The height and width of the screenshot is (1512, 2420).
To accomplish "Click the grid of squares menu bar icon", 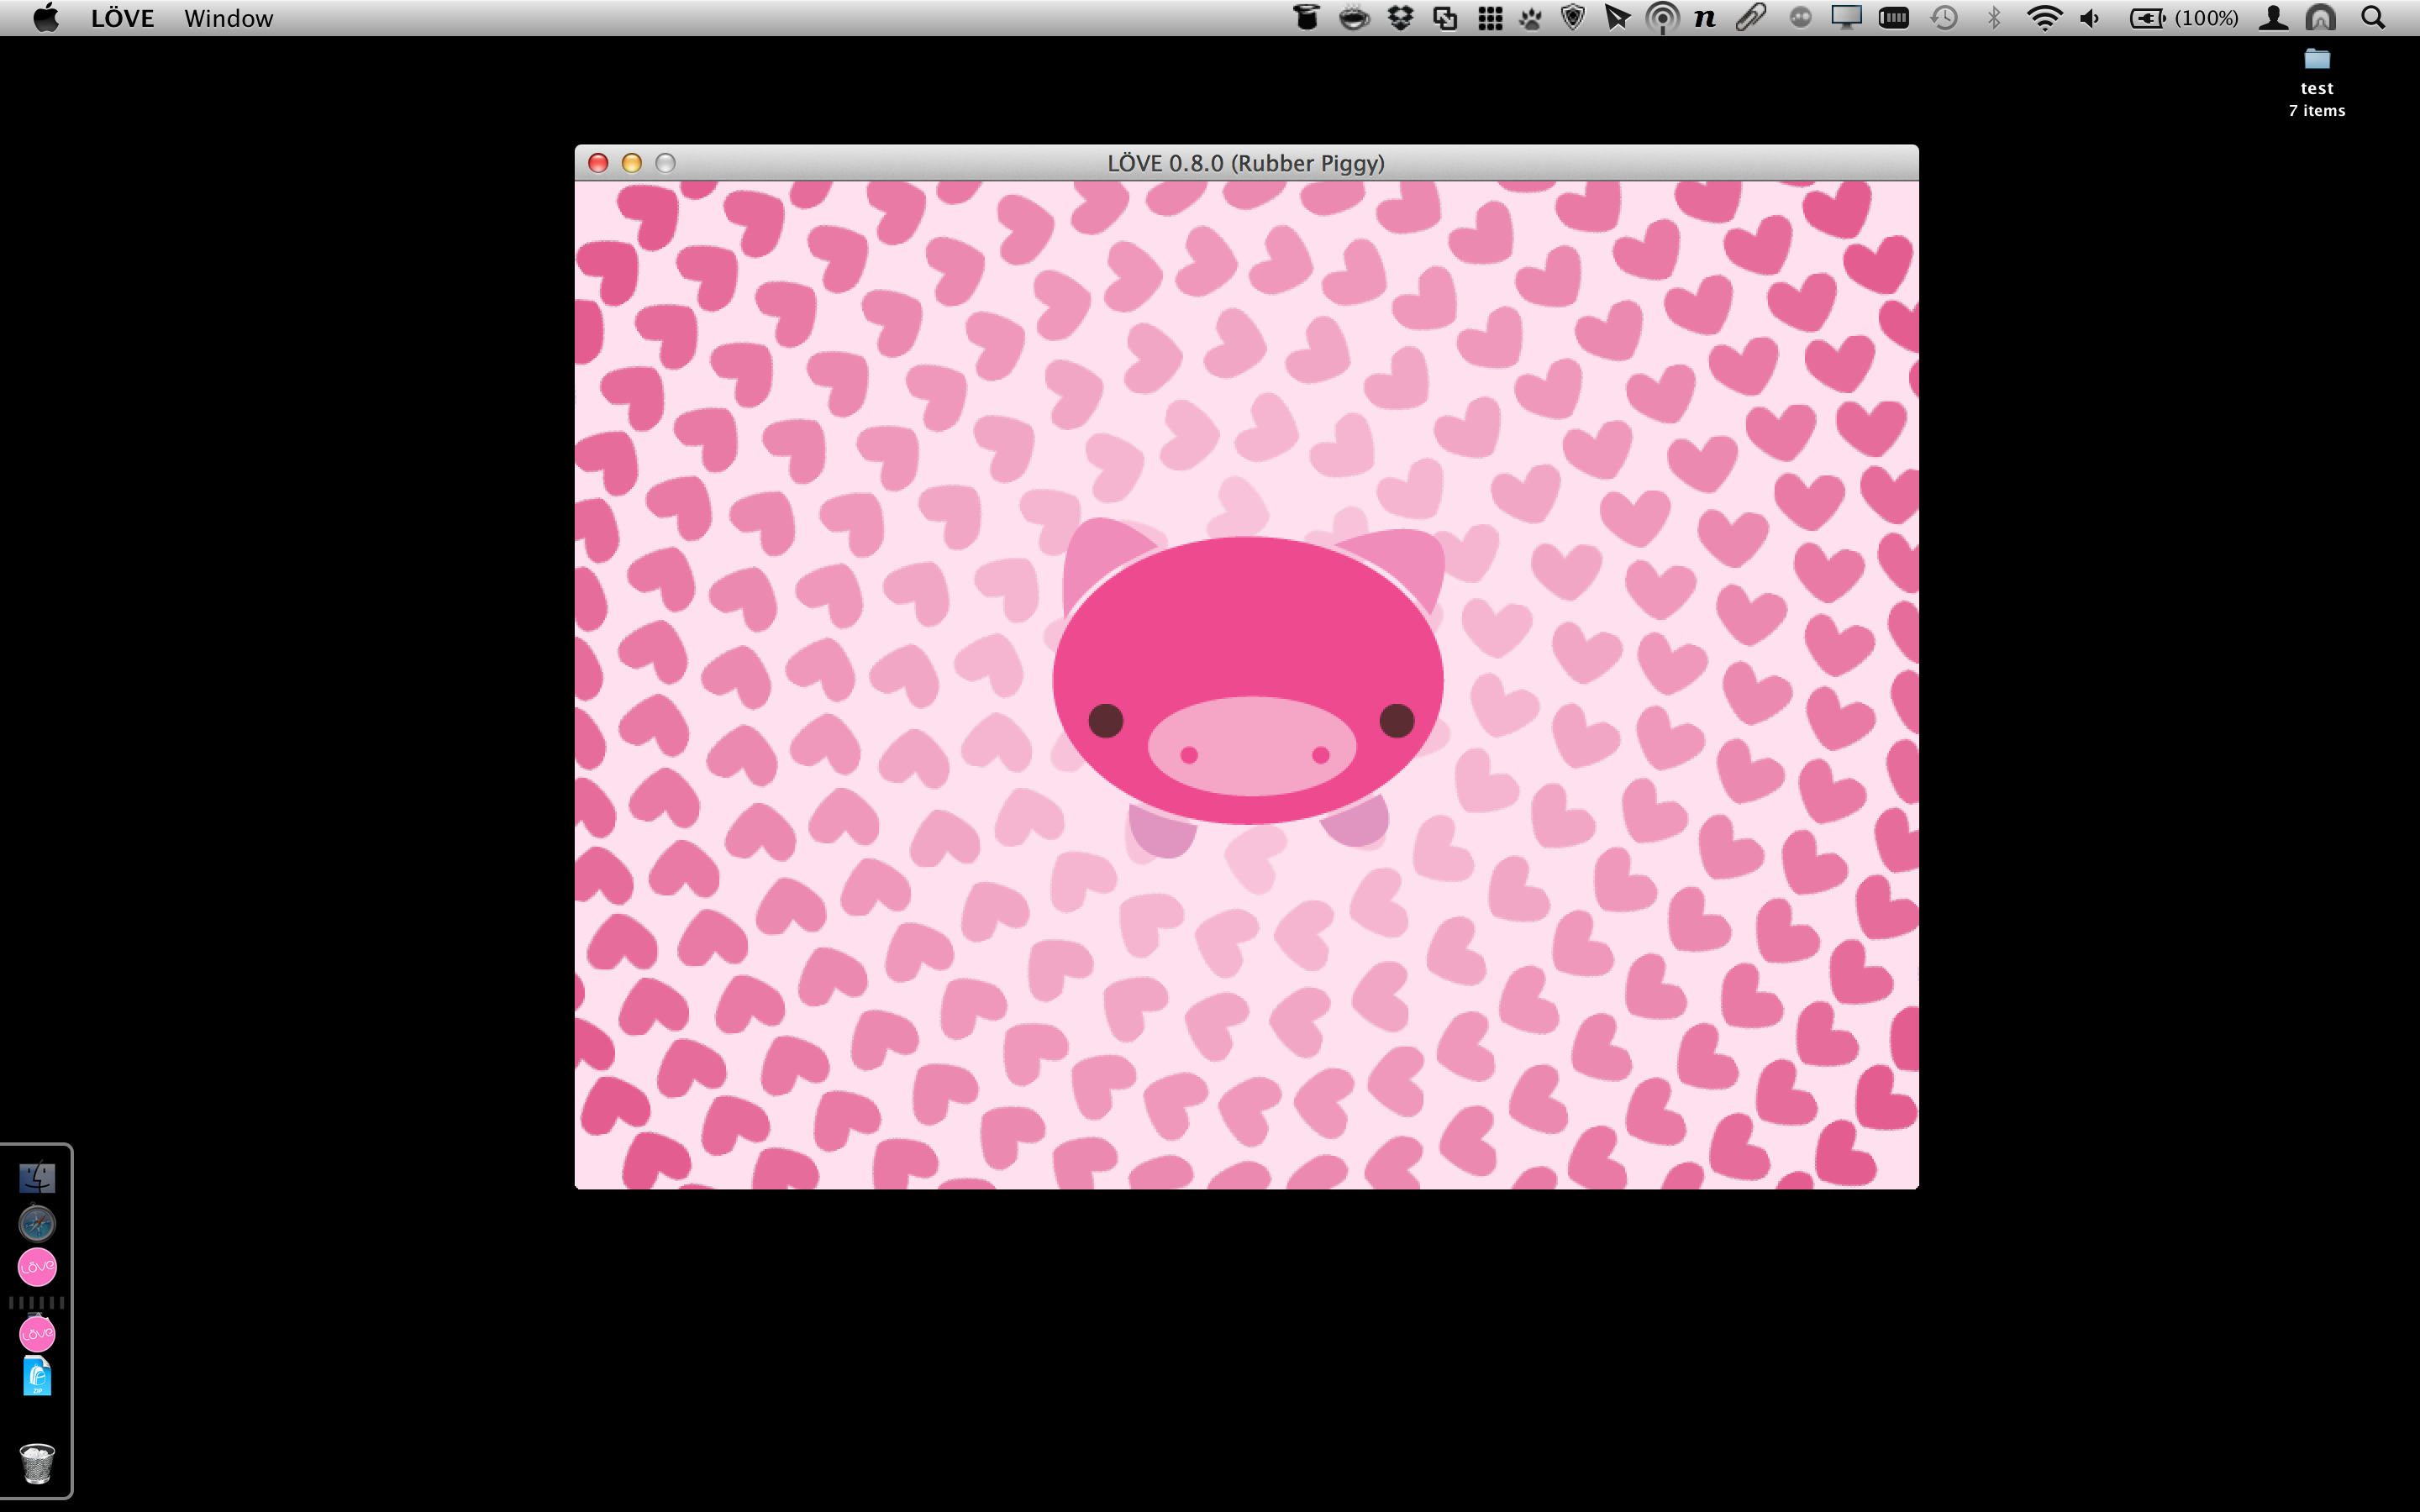I will point(1490,18).
